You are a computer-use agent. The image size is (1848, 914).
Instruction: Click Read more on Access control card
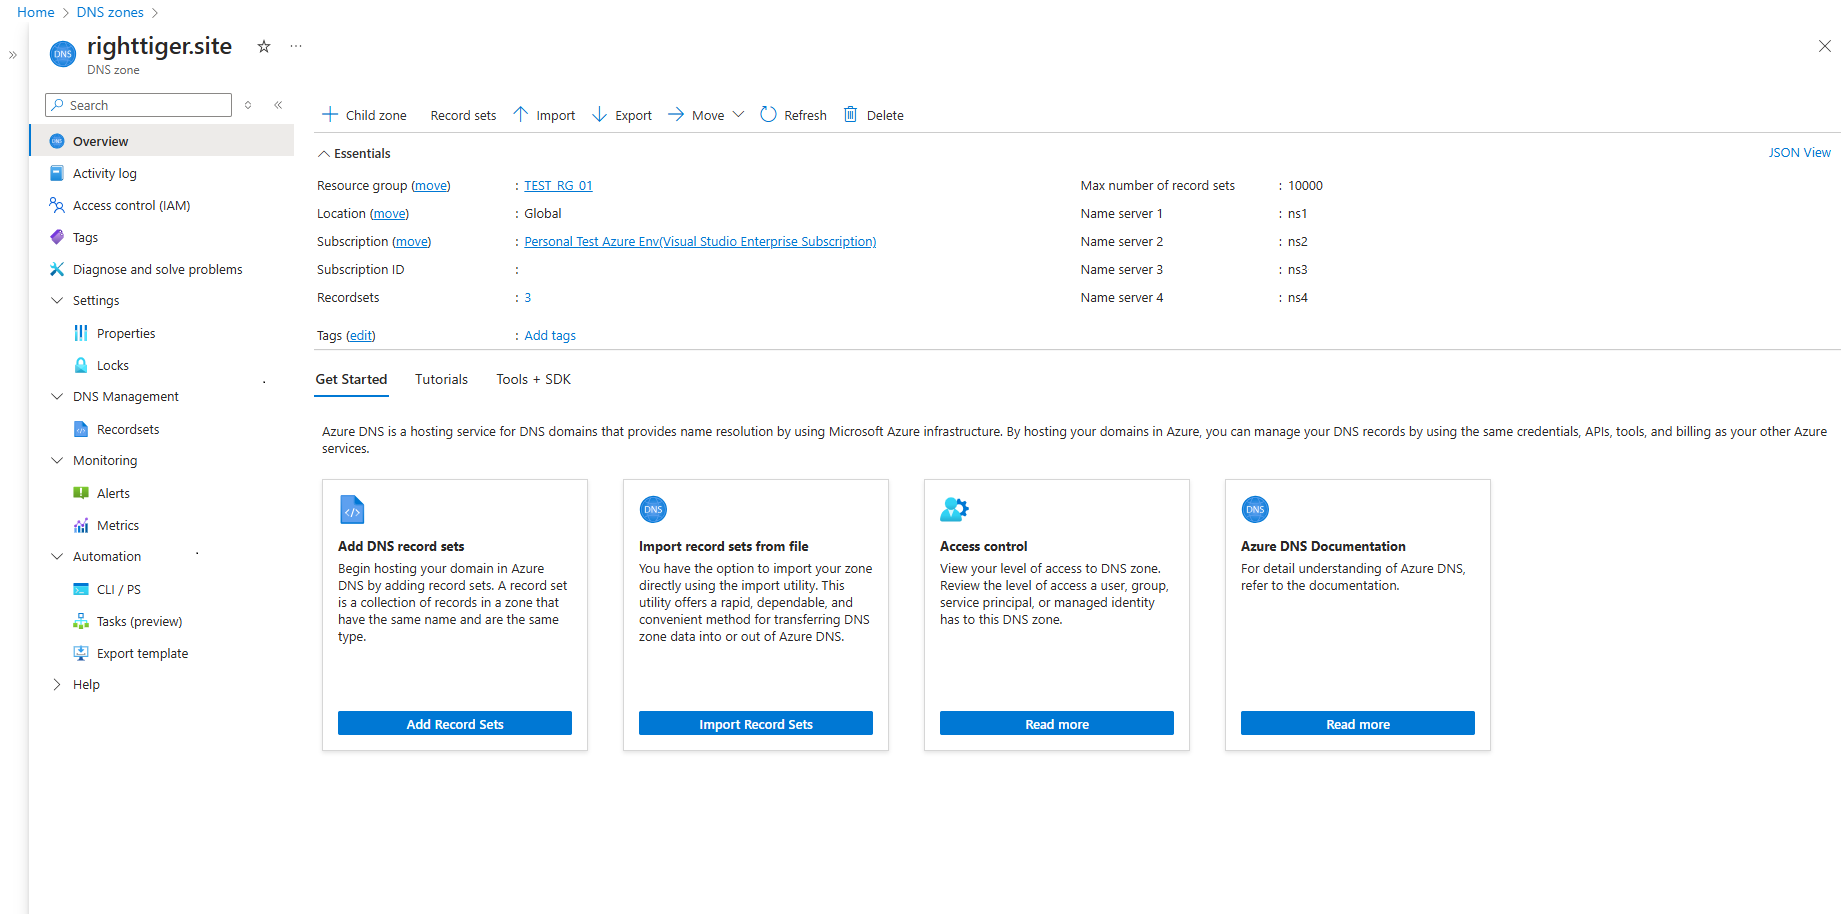point(1057,724)
